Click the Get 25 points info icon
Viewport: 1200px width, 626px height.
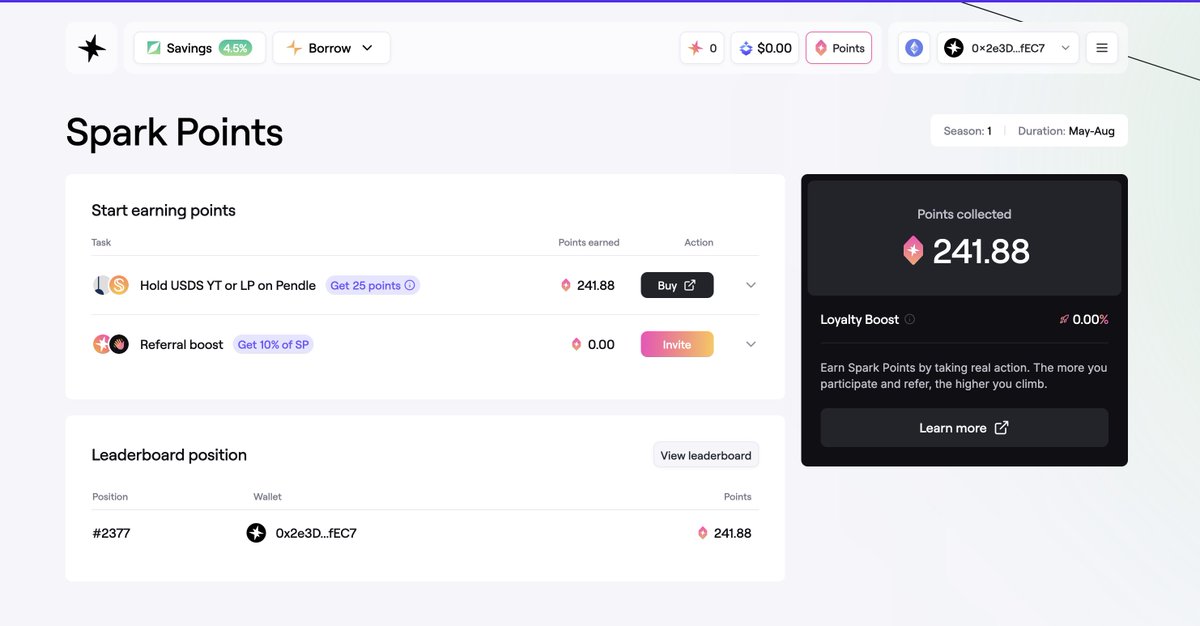pyautogui.click(x=410, y=285)
